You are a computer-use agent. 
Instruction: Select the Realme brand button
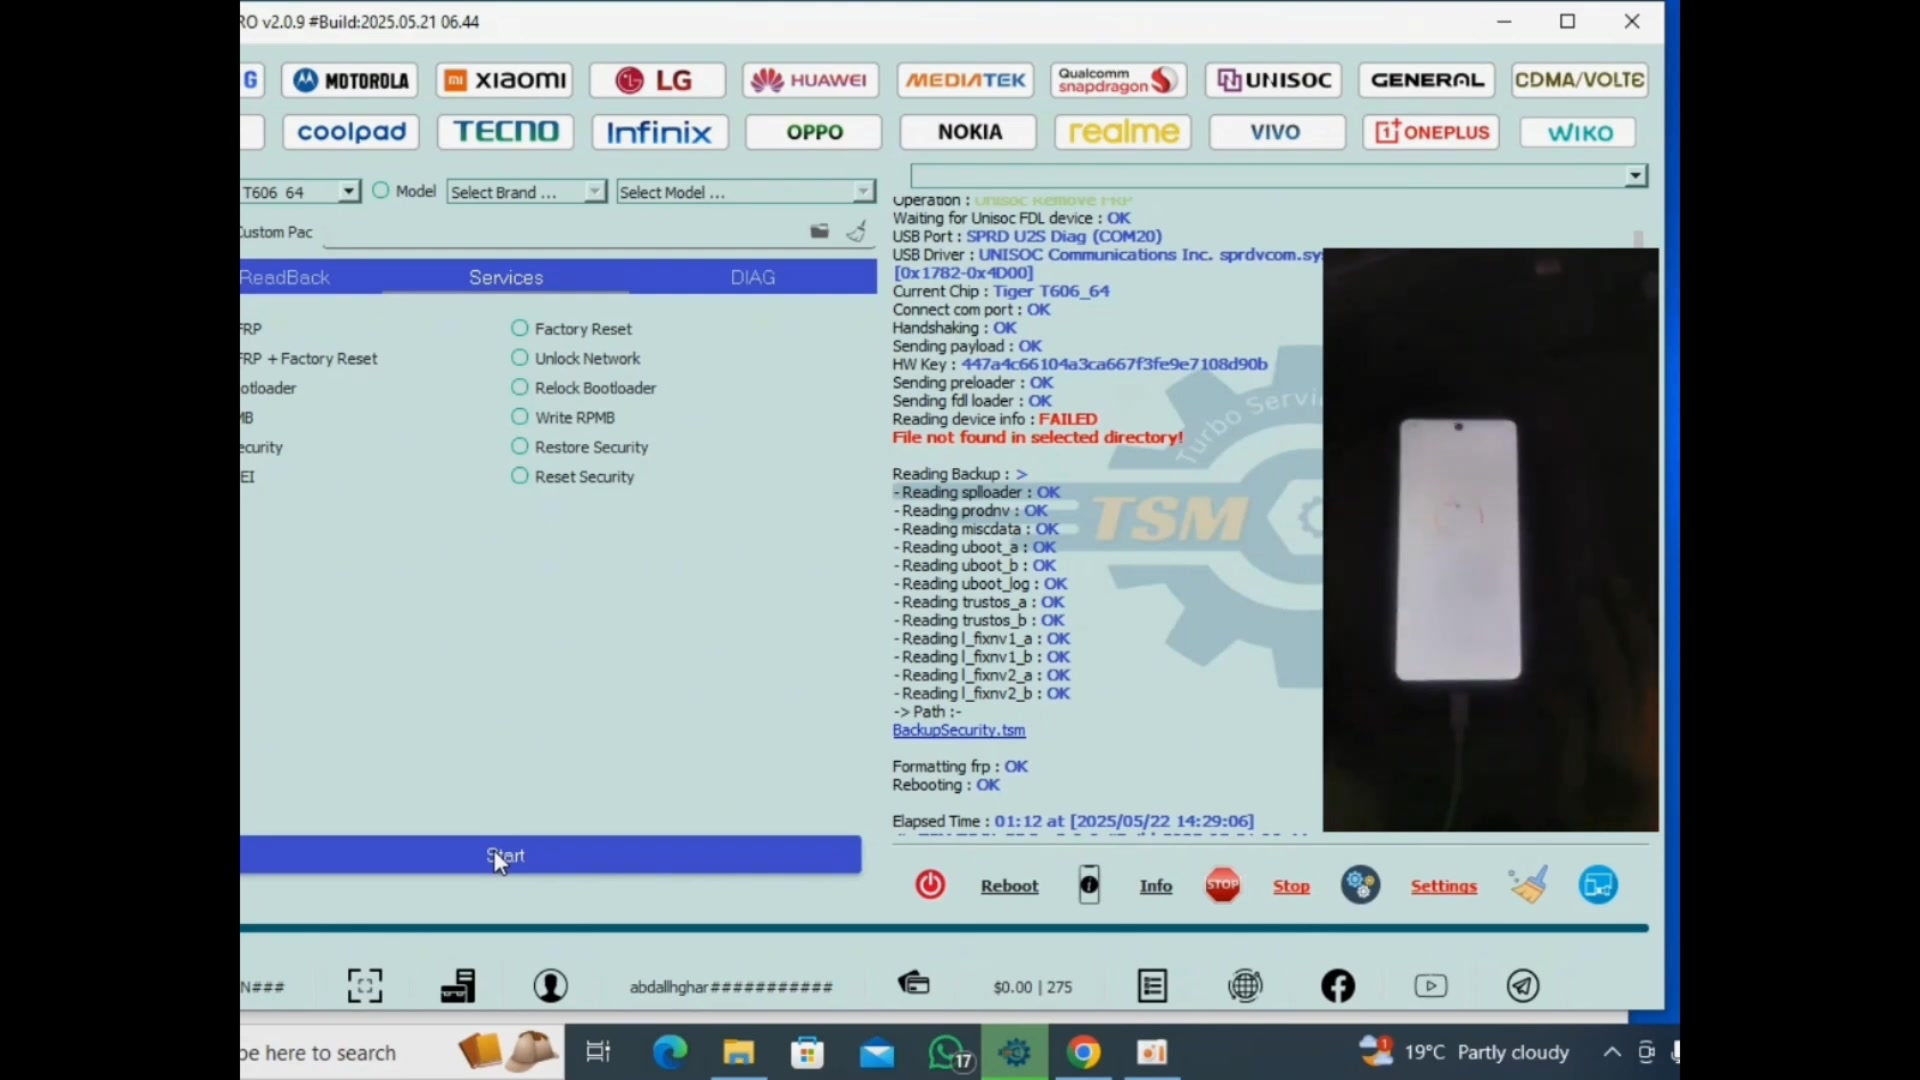tap(1123, 132)
